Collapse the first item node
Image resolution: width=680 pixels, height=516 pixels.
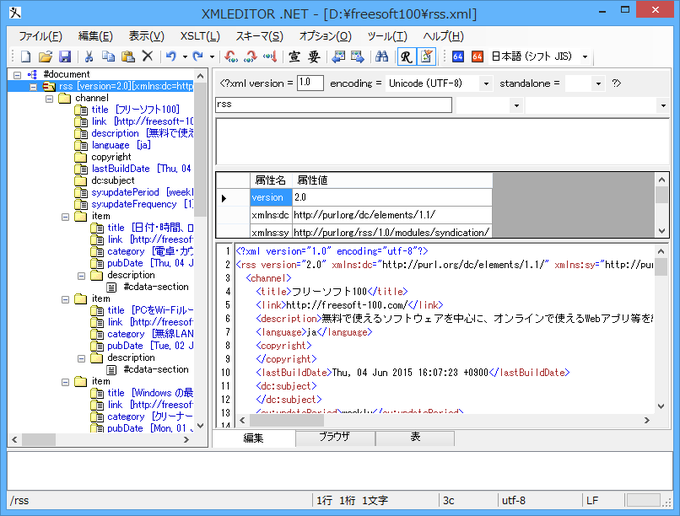pos(65,216)
